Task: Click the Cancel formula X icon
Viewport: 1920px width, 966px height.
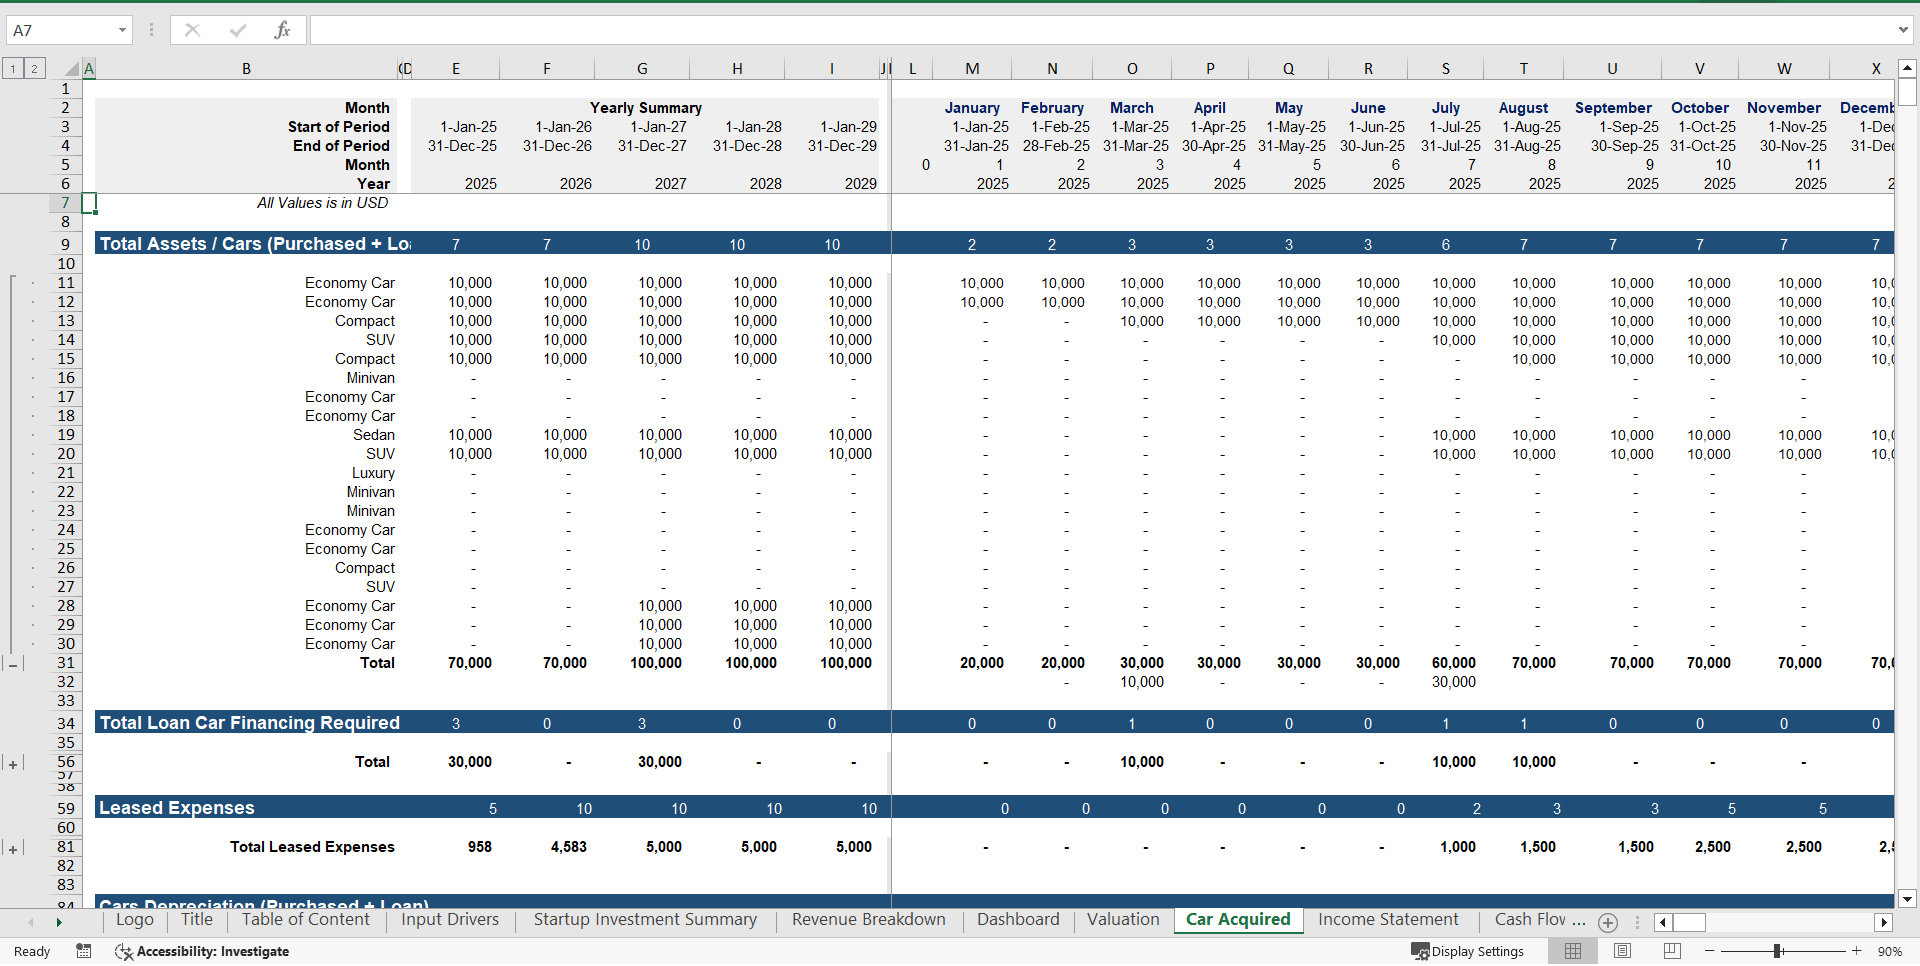Action: pos(192,30)
